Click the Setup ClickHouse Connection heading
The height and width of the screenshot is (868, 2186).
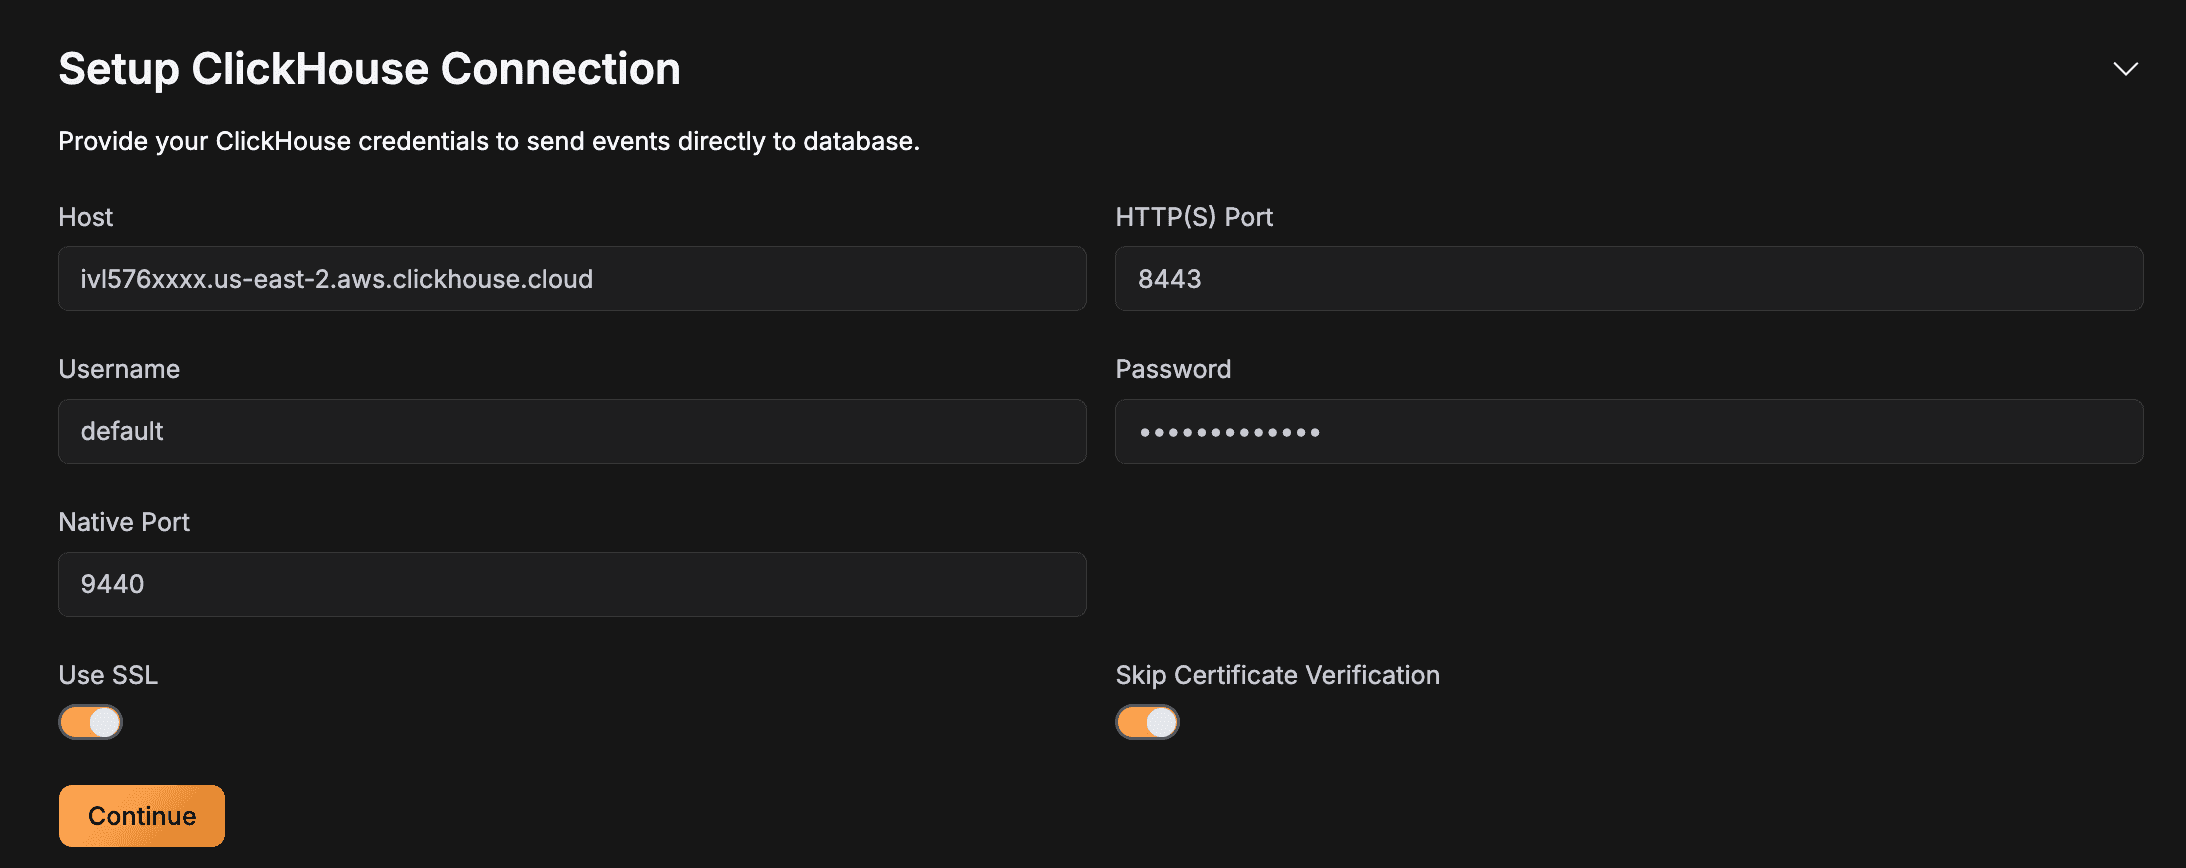(370, 69)
